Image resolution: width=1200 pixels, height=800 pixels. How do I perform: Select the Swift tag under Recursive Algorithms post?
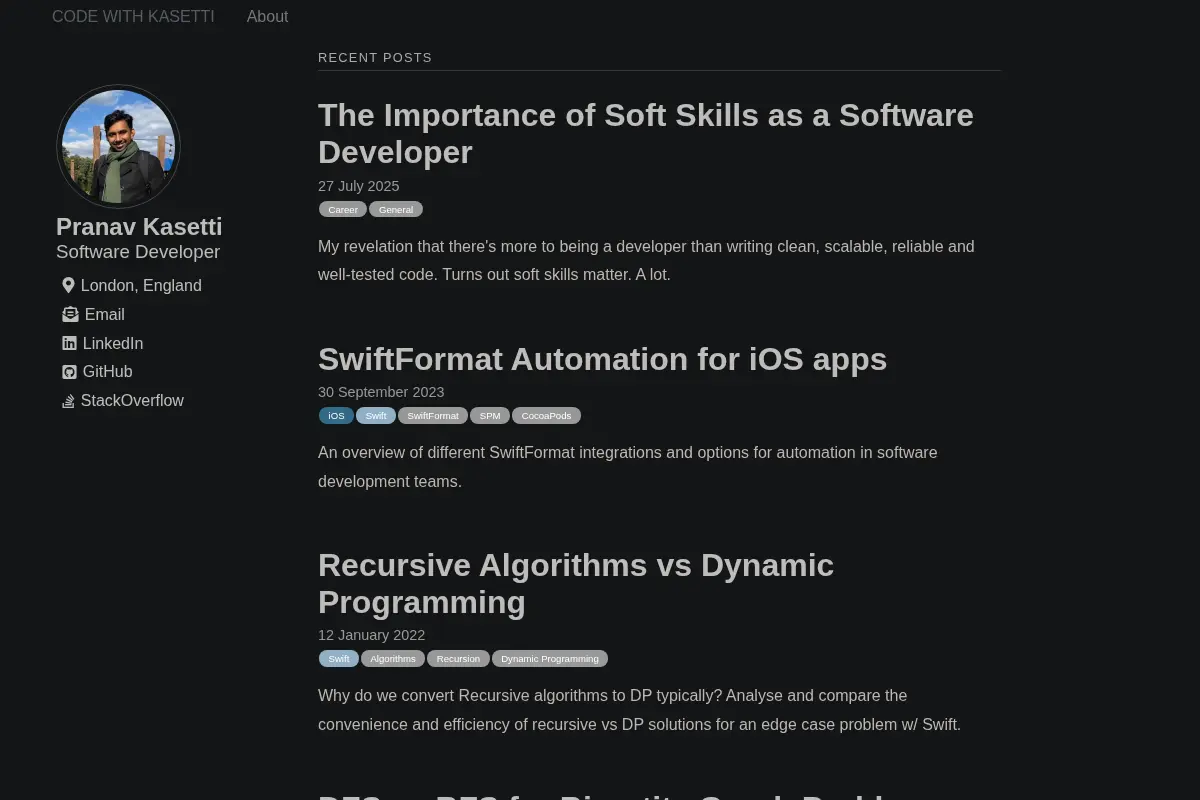pos(339,658)
